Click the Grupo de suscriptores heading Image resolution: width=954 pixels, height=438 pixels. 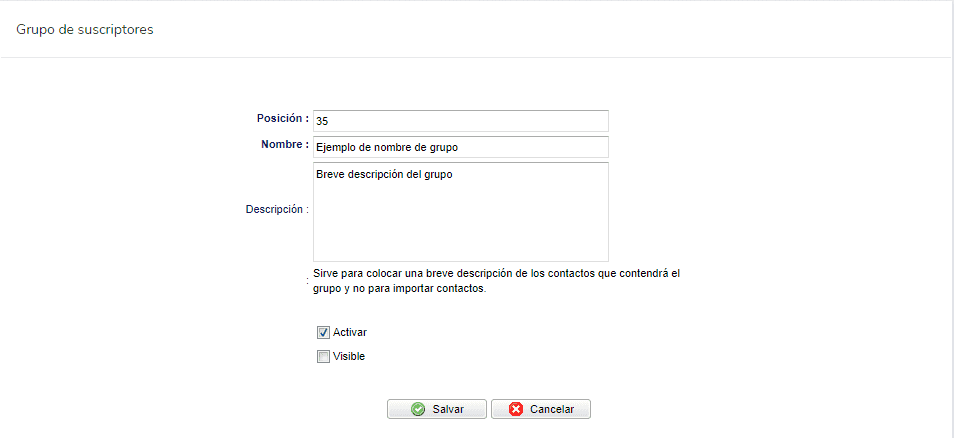(x=85, y=29)
